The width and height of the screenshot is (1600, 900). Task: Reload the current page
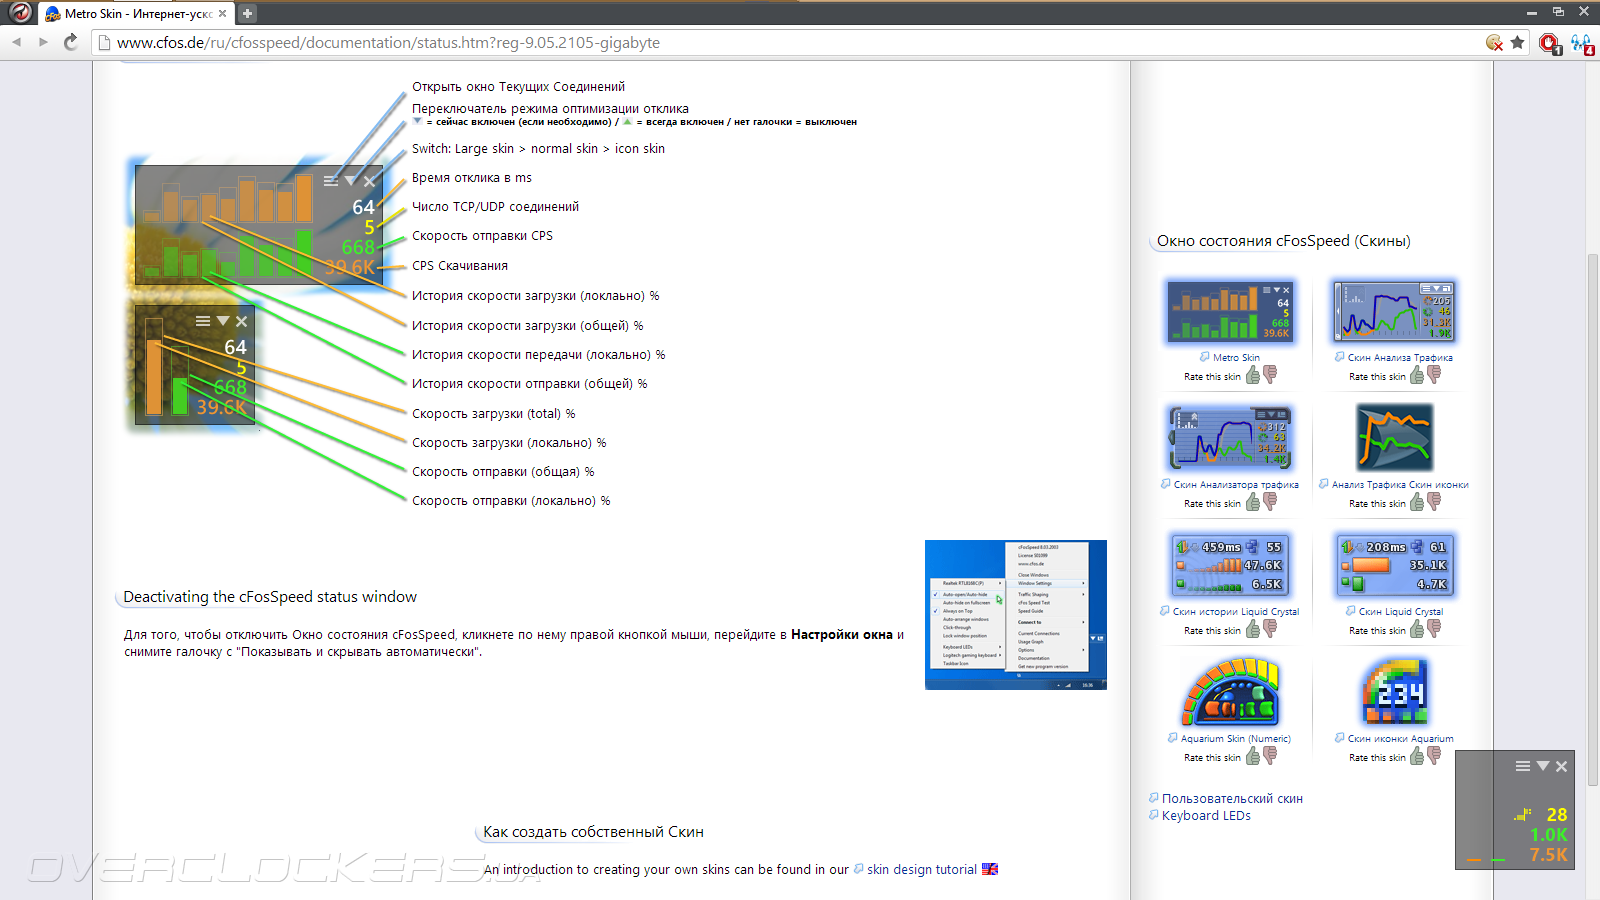[x=70, y=42]
